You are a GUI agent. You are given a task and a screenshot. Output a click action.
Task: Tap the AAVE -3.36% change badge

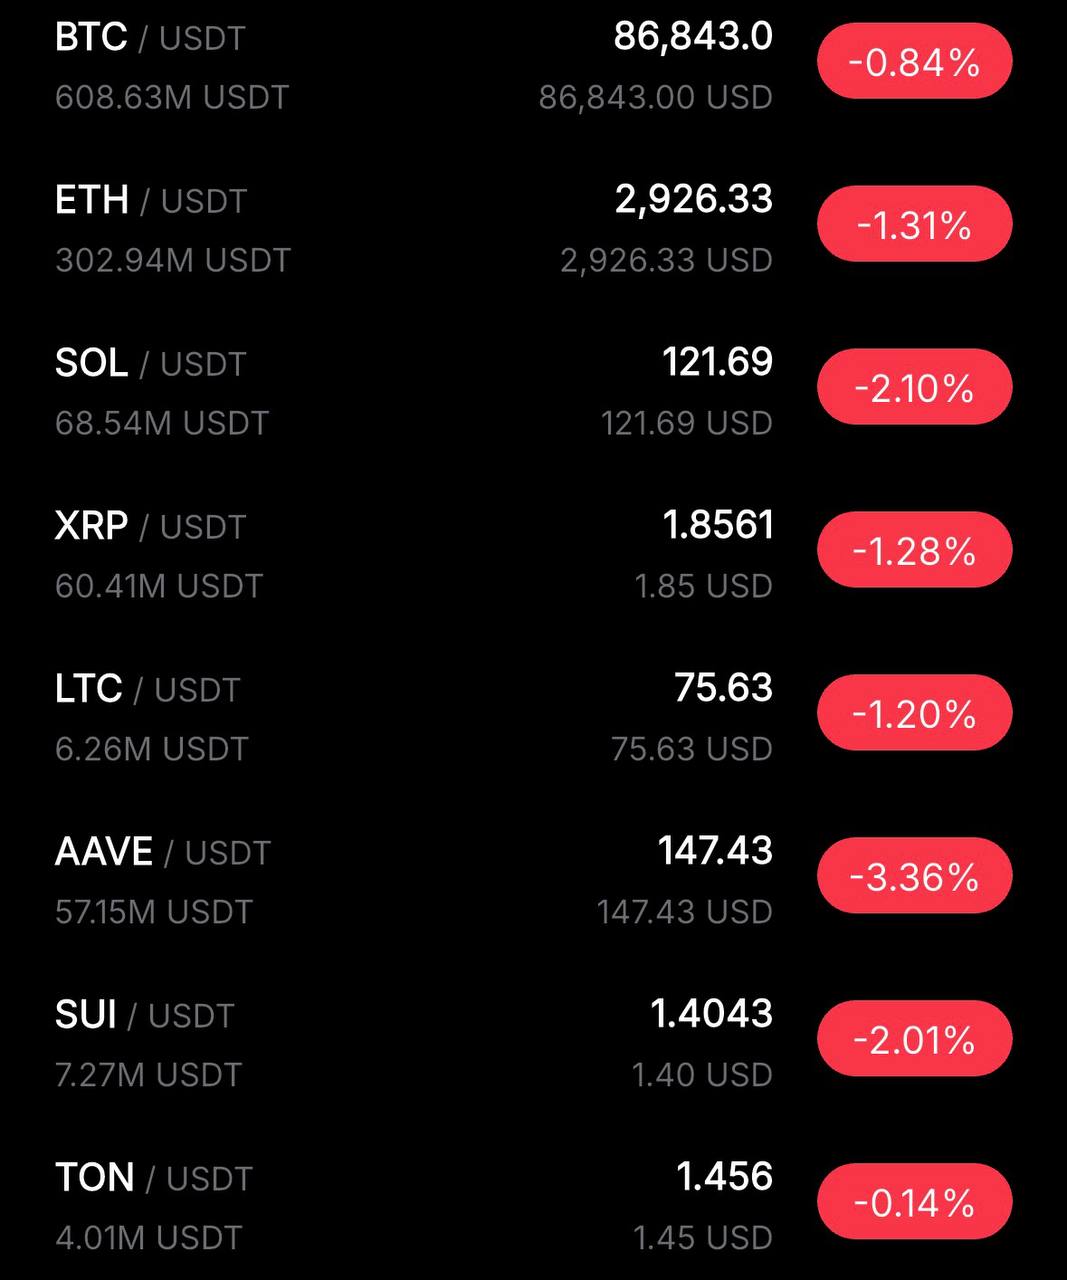point(914,877)
